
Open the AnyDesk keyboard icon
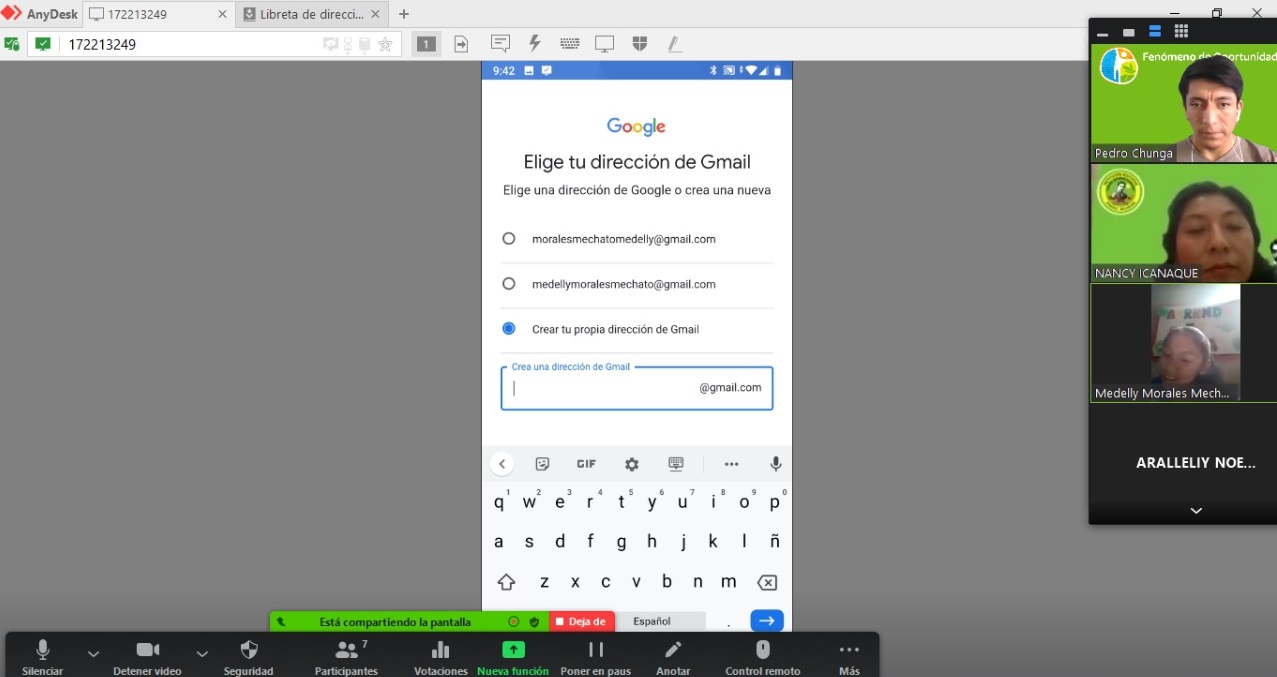click(570, 44)
